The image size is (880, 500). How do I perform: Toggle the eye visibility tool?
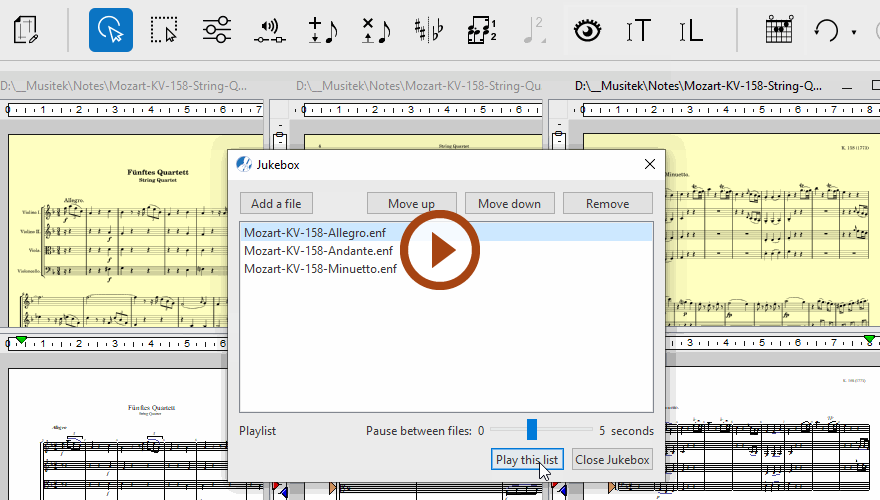click(588, 30)
